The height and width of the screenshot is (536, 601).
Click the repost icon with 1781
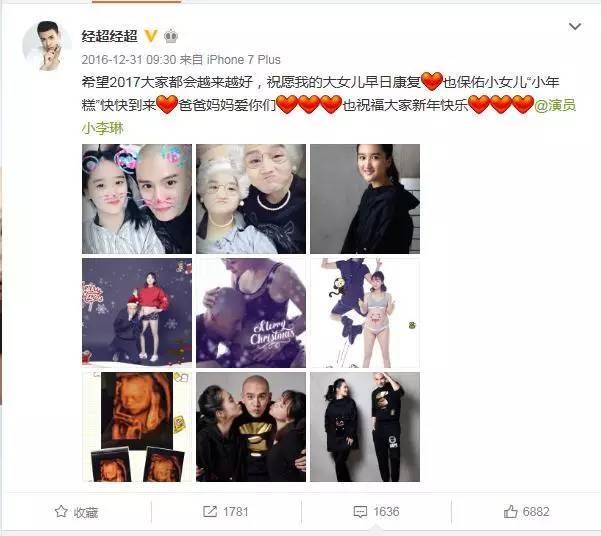coord(226,512)
